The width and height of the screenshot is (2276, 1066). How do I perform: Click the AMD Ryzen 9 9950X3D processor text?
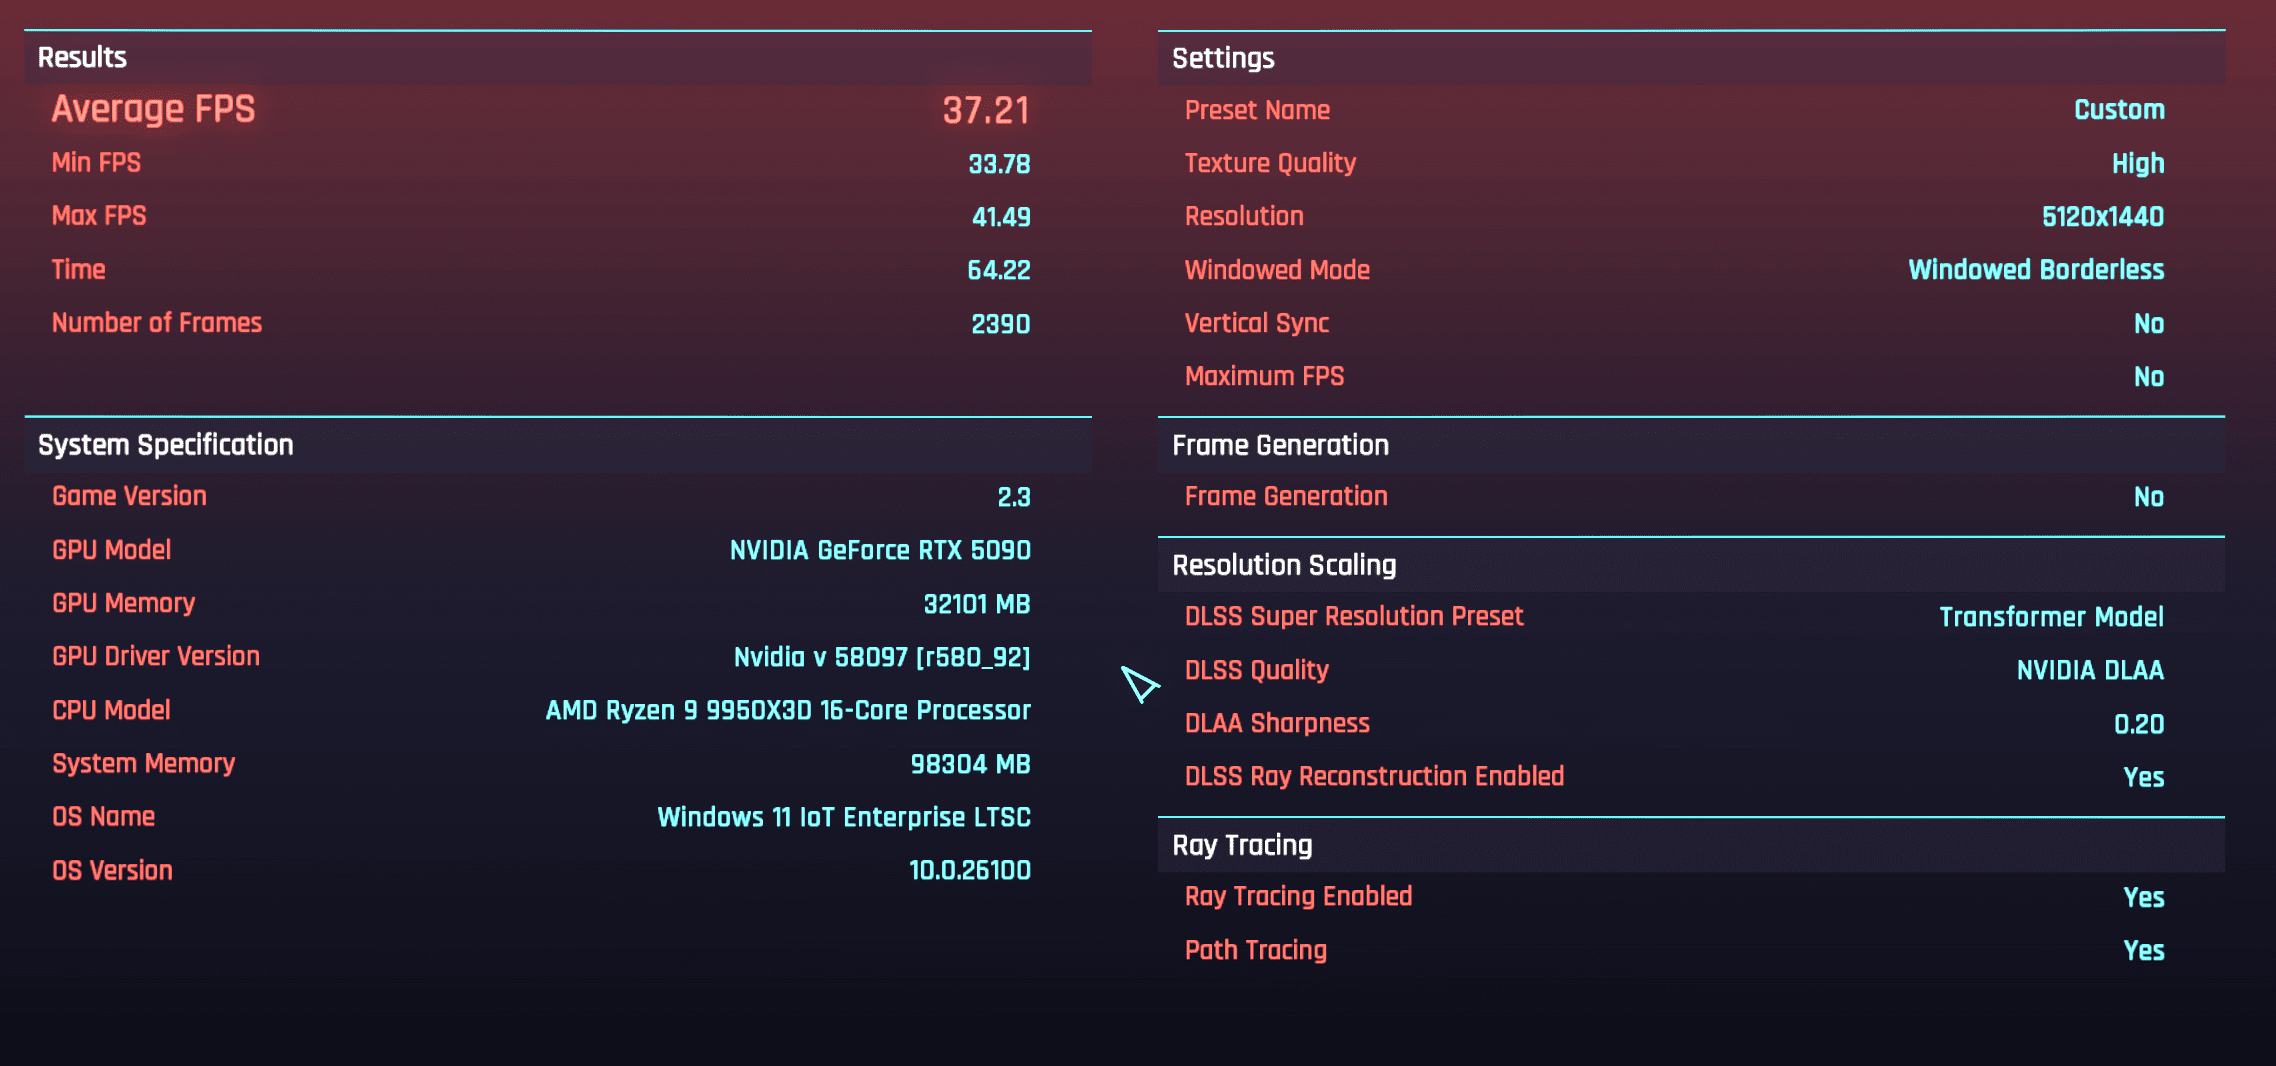click(x=787, y=711)
